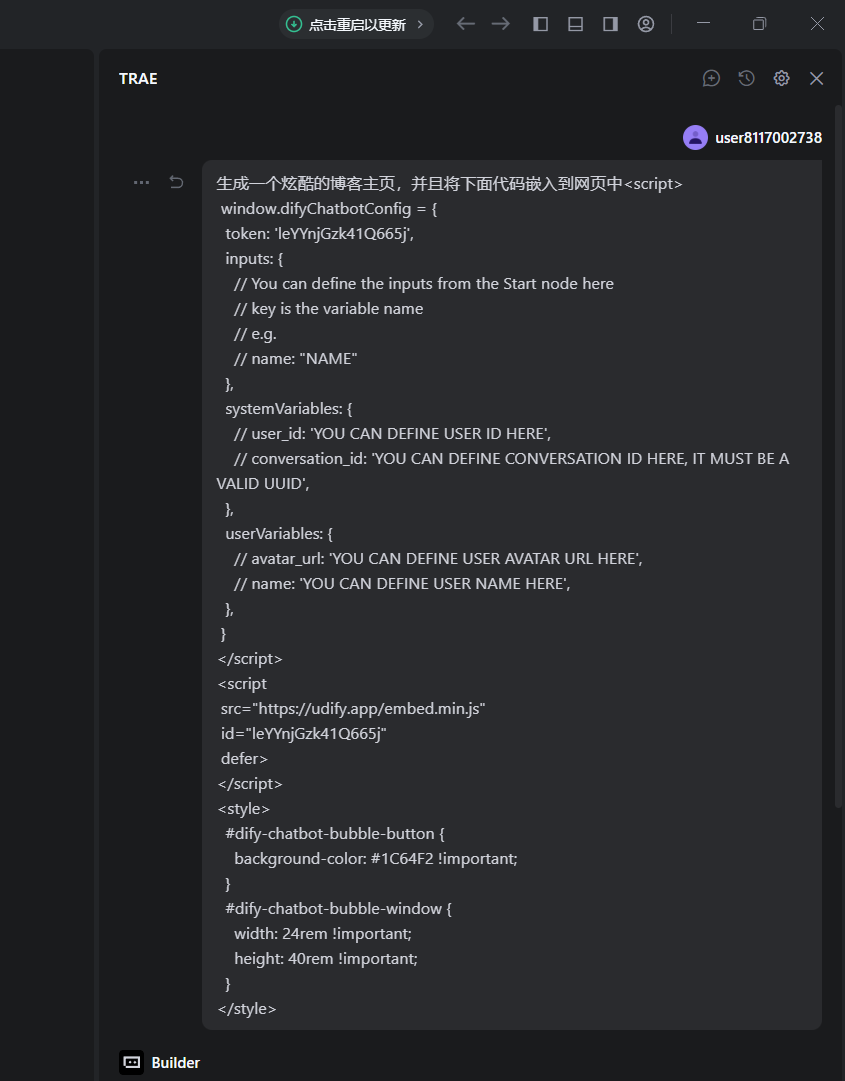
Task: Click the restart to update button
Action: [x=356, y=24]
